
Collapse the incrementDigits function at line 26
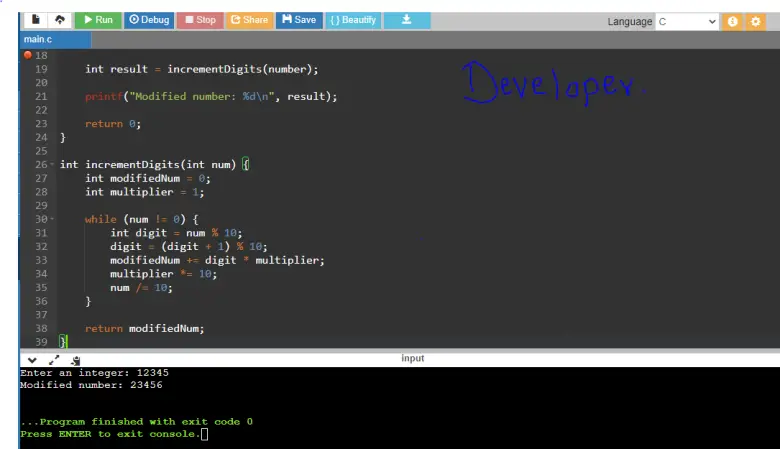point(52,164)
